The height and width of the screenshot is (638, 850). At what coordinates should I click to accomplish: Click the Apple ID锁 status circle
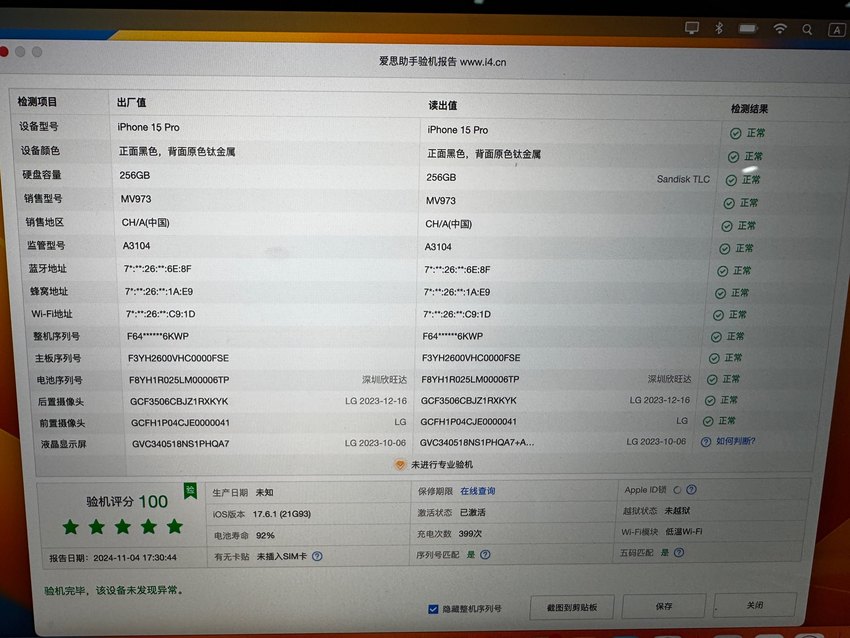(677, 490)
